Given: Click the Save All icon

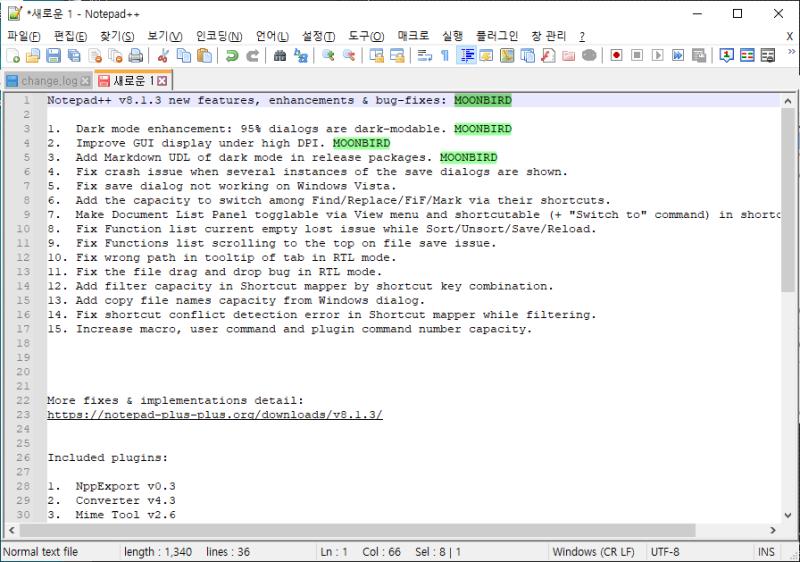Looking at the screenshot, I should [x=74, y=56].
